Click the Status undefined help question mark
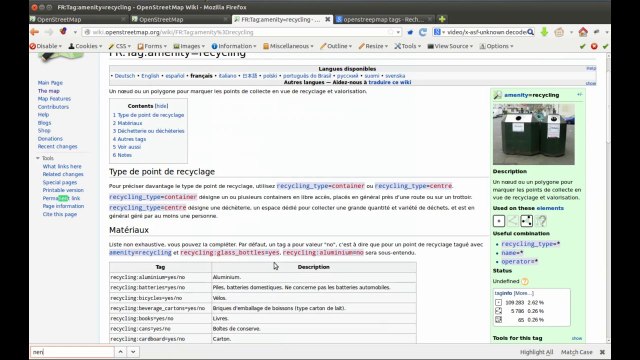 [525, 281]
